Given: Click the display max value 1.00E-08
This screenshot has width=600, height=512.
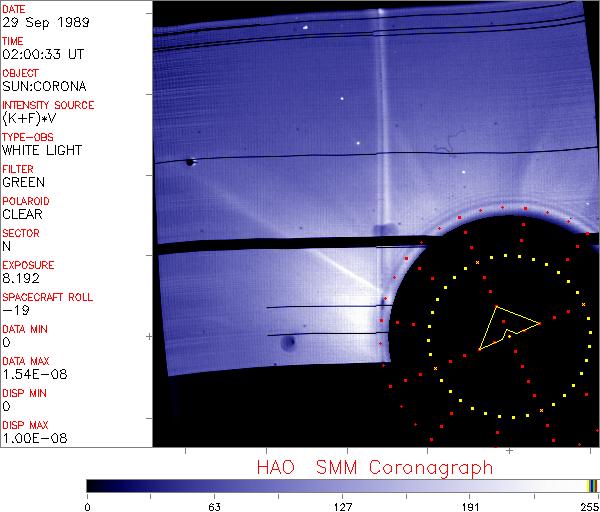Looking at the screenshot, I should tap(31, 438).
